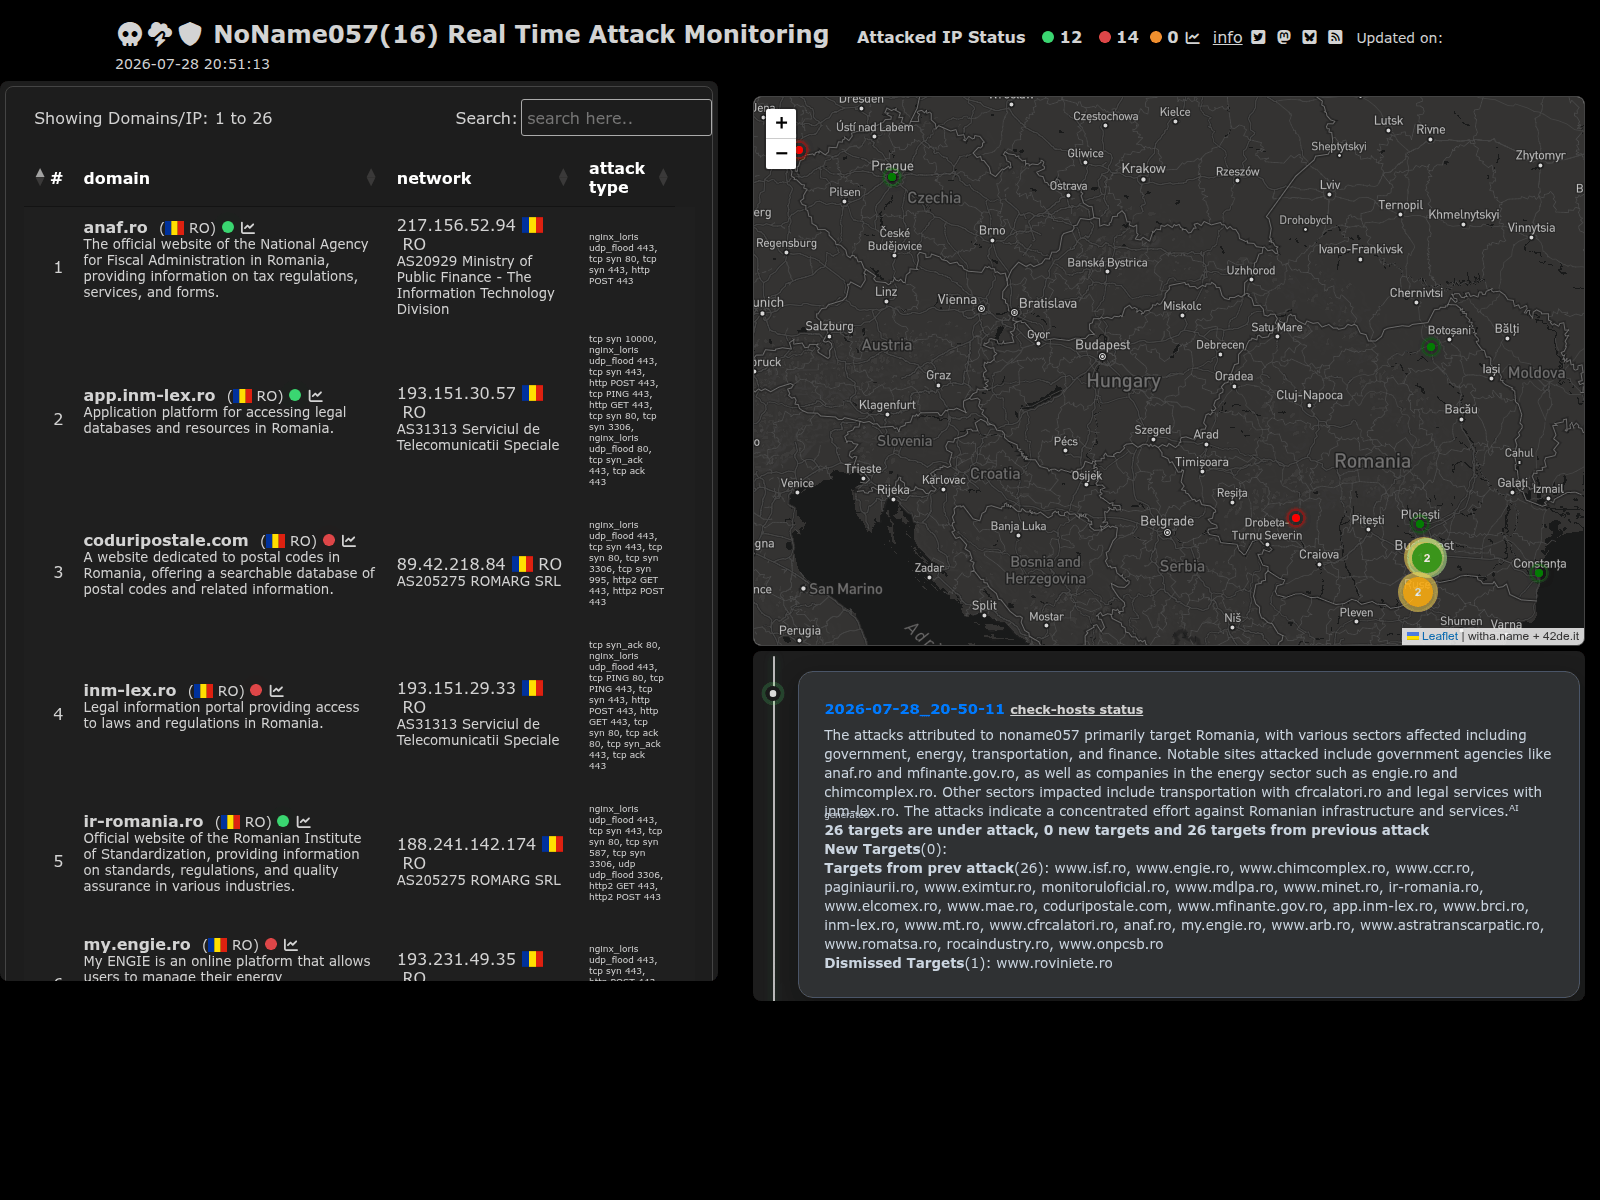Click the Romania flag next to 193.151.30.57
This screenshot has height=1200, width=1600.
click(532, 393)
